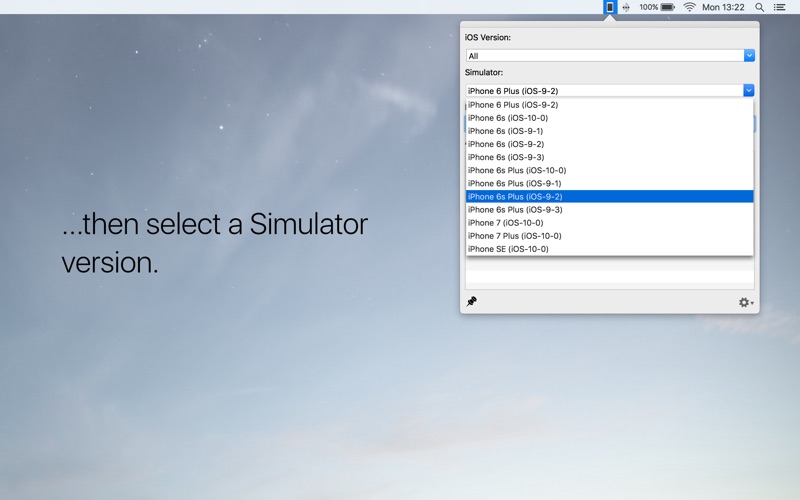Image resolution: width=800 pixels, height=500 pixels.
Task: Choose iPhone SE (iOS-10-0) from list
Action: click(608, 249)
